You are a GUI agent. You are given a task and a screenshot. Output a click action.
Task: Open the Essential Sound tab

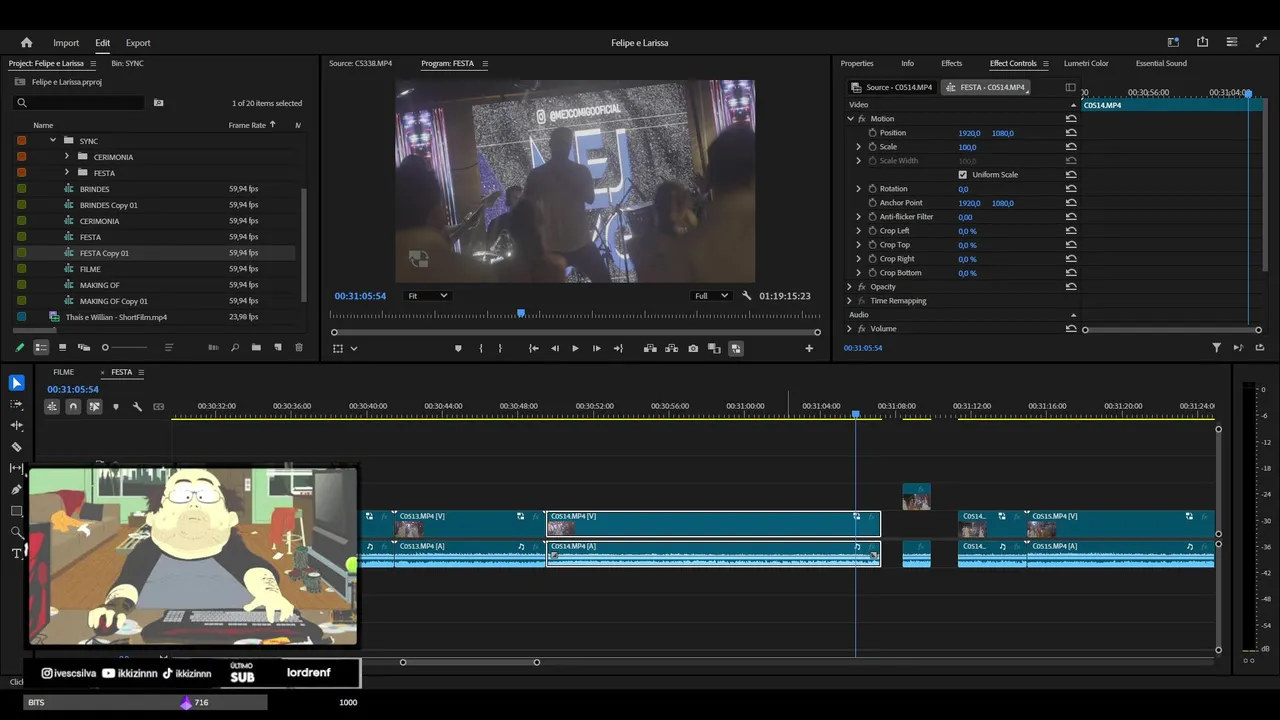[1161, 63]
